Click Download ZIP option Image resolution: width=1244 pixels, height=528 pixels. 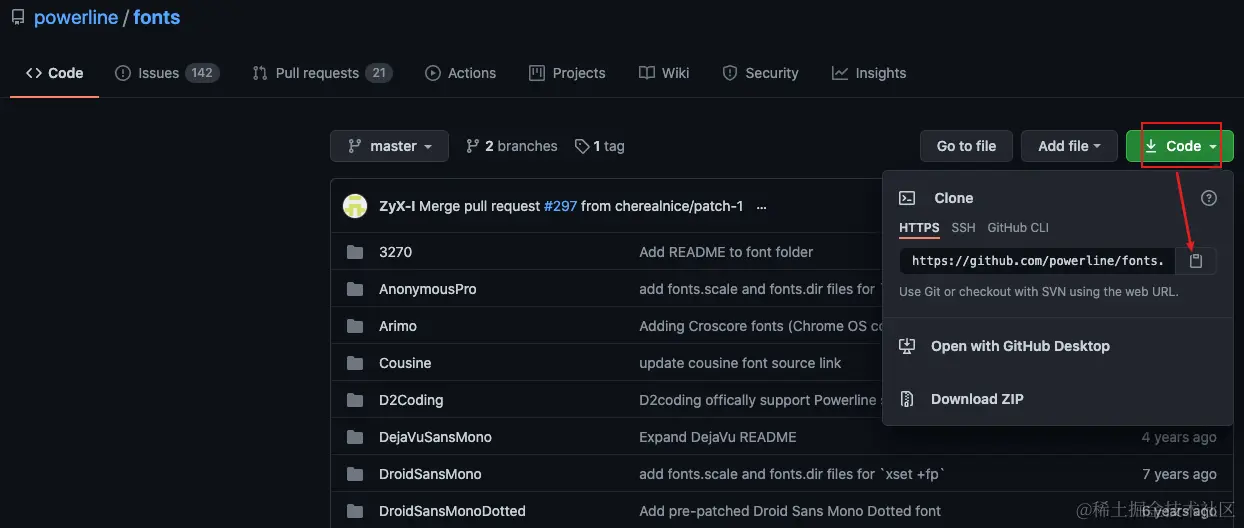(976, 399)
